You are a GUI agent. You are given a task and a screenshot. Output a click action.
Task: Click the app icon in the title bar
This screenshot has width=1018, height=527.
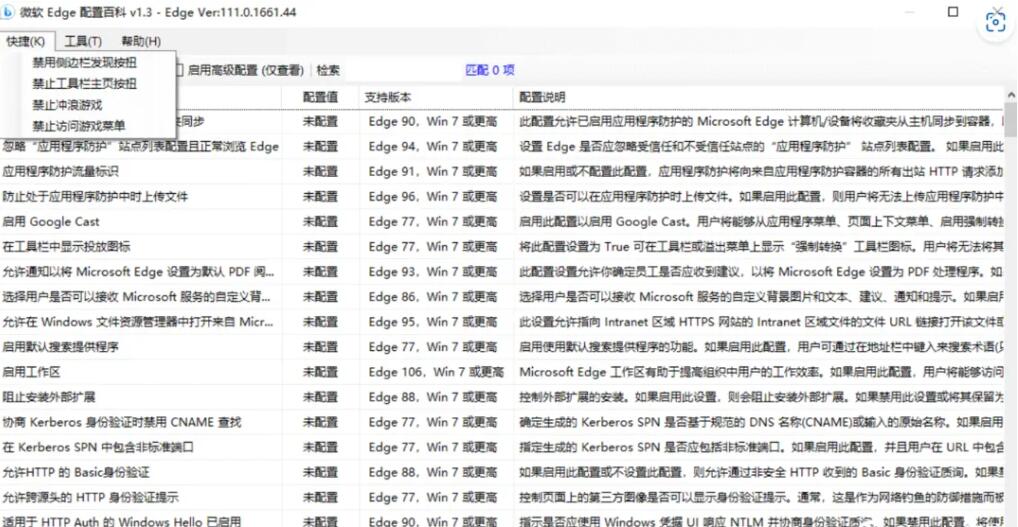[x=7, y=12]
